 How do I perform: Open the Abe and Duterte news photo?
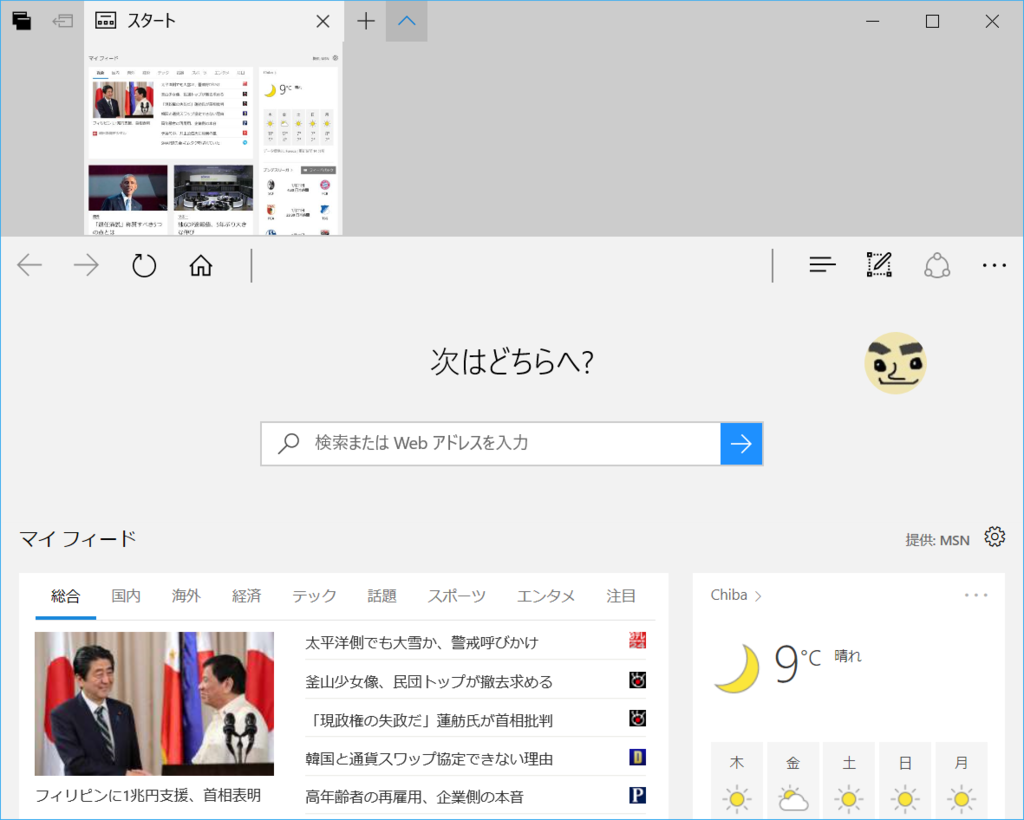(154, 703)
